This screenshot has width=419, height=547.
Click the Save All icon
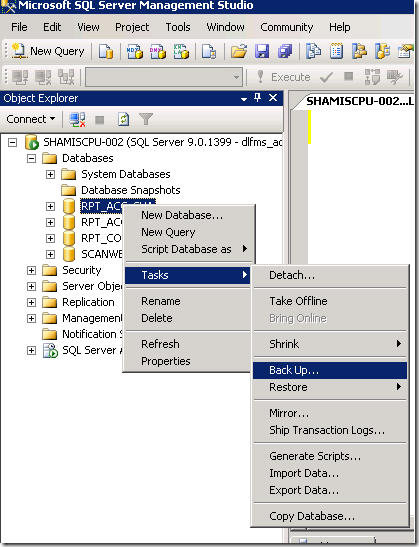point(285,51)
